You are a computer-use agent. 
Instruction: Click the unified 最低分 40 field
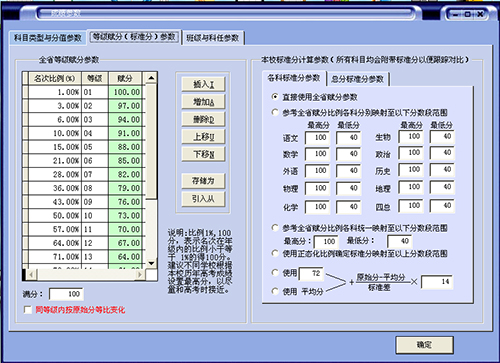click(x=399, y=241)
